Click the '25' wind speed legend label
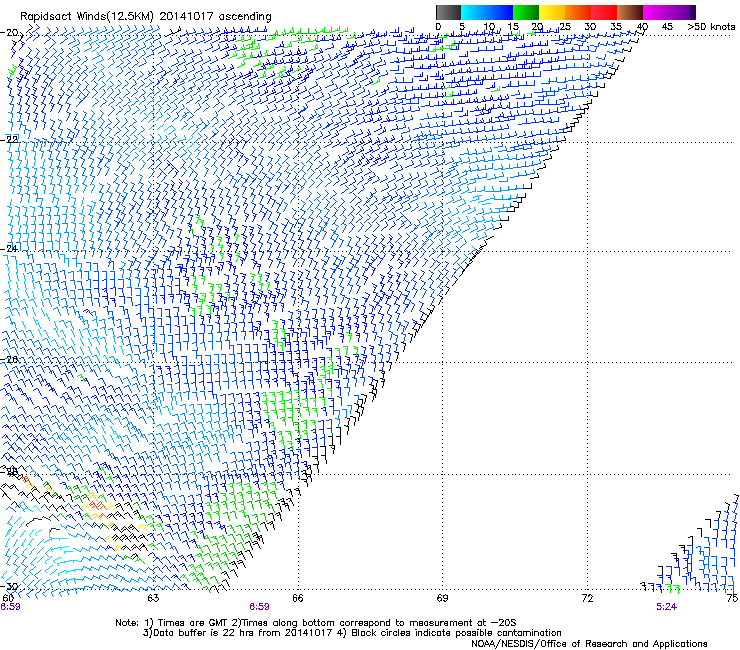 tap(564, 27)
